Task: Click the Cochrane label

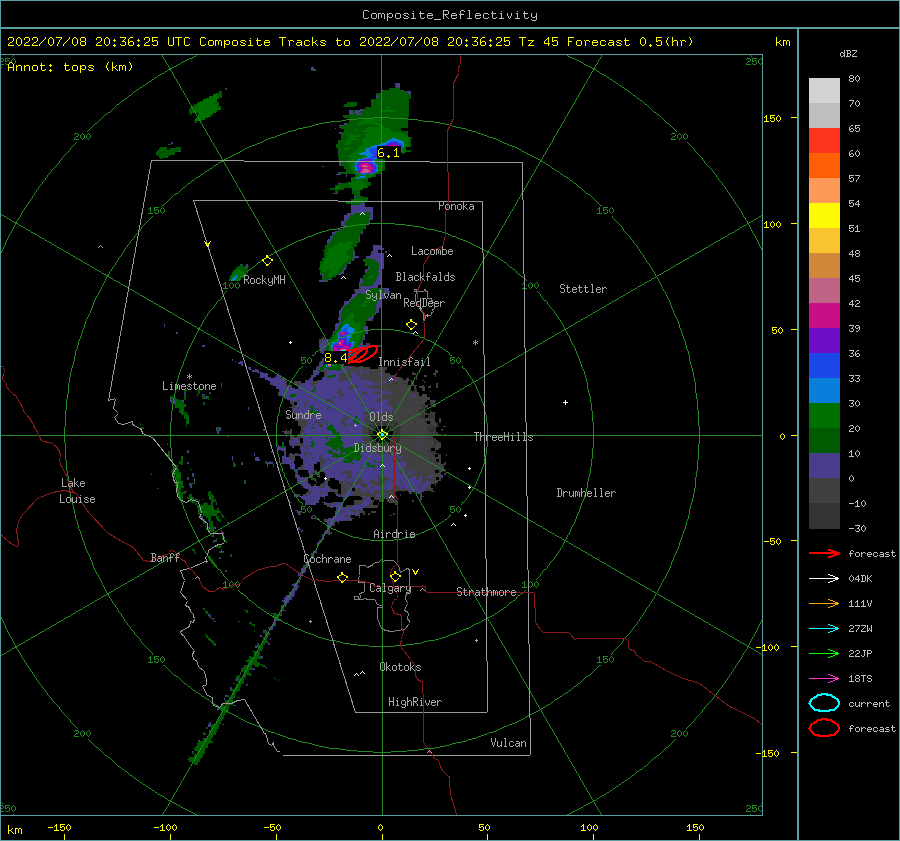Action: coord(327,559)
